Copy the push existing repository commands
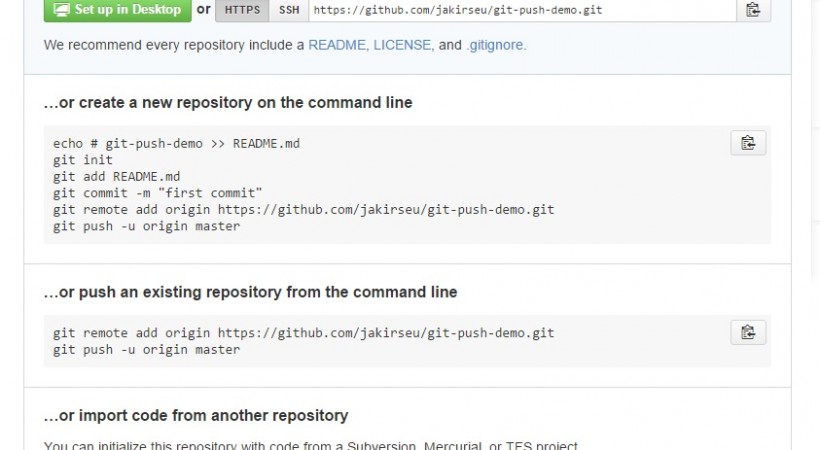The height and width of the screenshot is (450, 820). click(747, 332)
